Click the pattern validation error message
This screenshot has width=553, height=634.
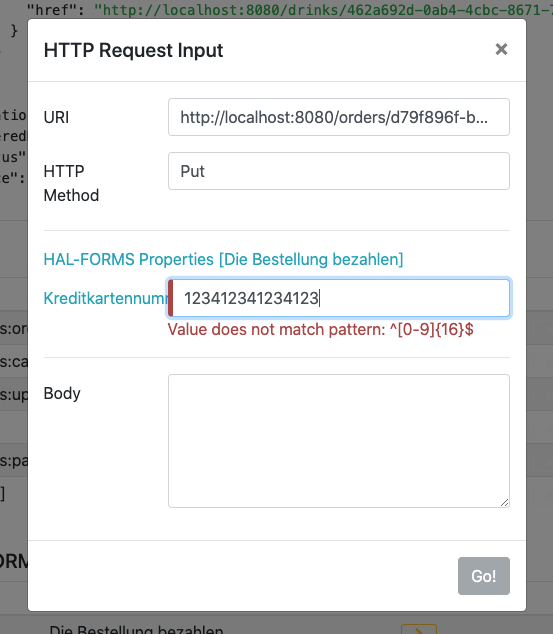[321, 330]
